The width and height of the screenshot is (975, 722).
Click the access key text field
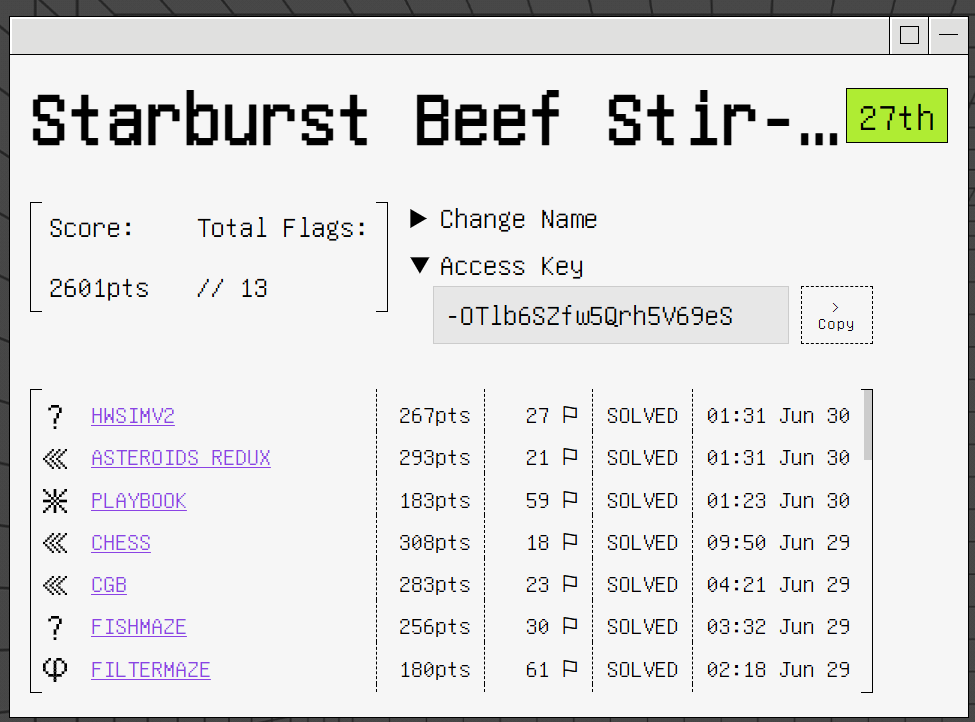(611, 315)
